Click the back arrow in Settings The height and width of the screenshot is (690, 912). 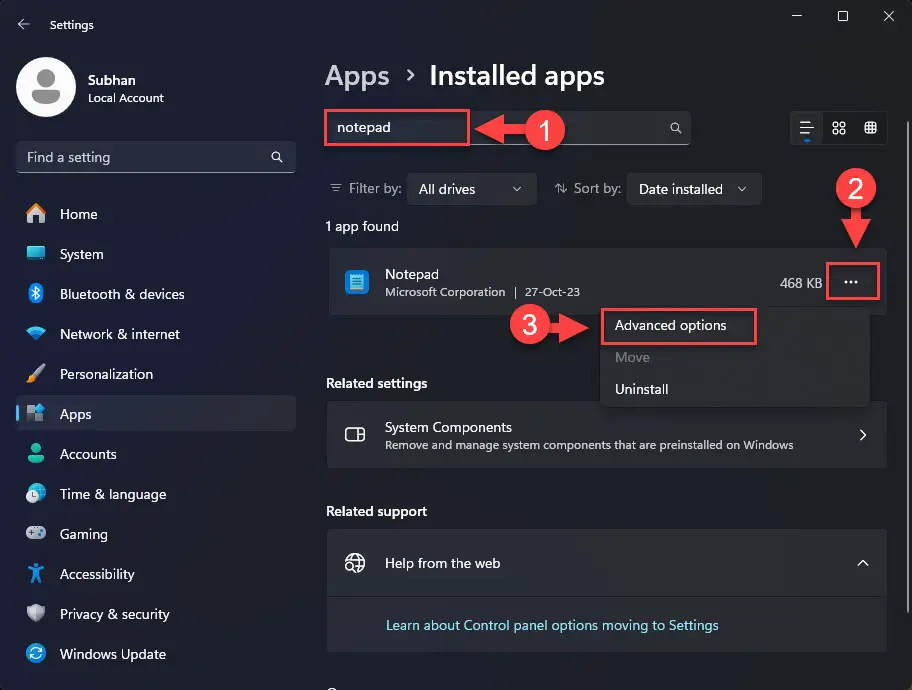tap(24, 24)
